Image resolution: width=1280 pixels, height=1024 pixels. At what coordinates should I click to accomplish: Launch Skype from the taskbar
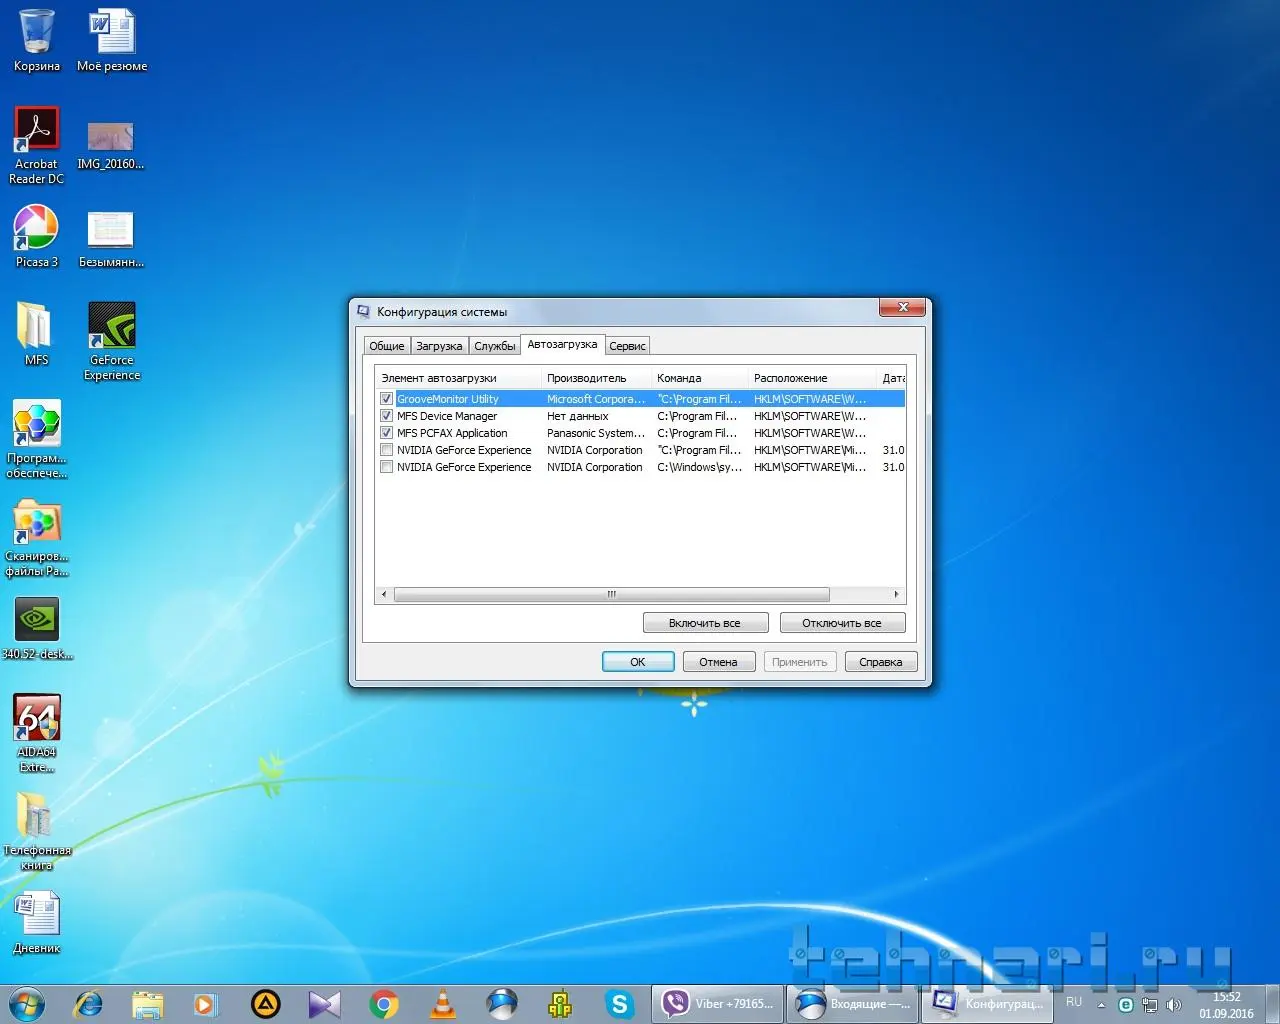click(619, 1004)
